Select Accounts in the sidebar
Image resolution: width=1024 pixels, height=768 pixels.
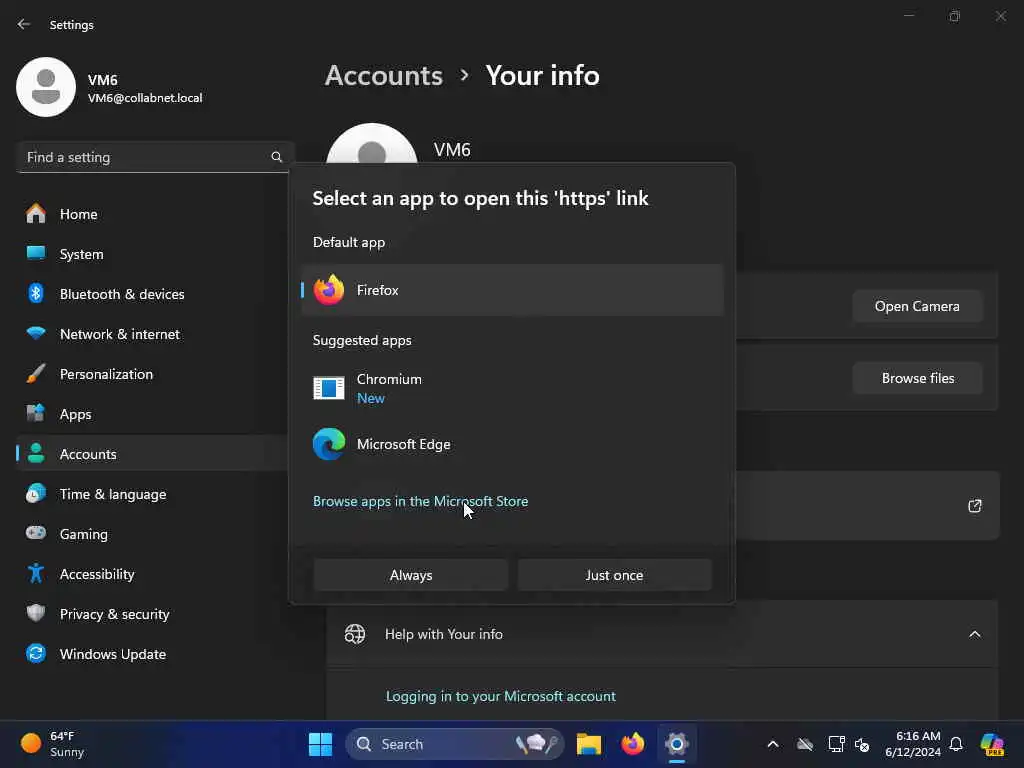point(152,454)
